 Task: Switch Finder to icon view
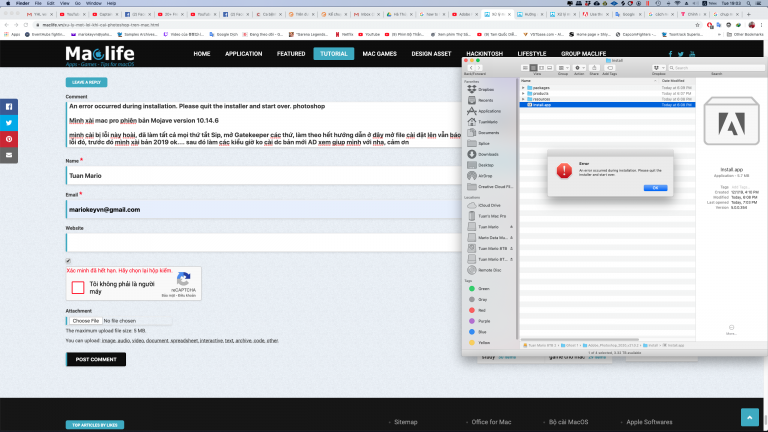(525, 68)
